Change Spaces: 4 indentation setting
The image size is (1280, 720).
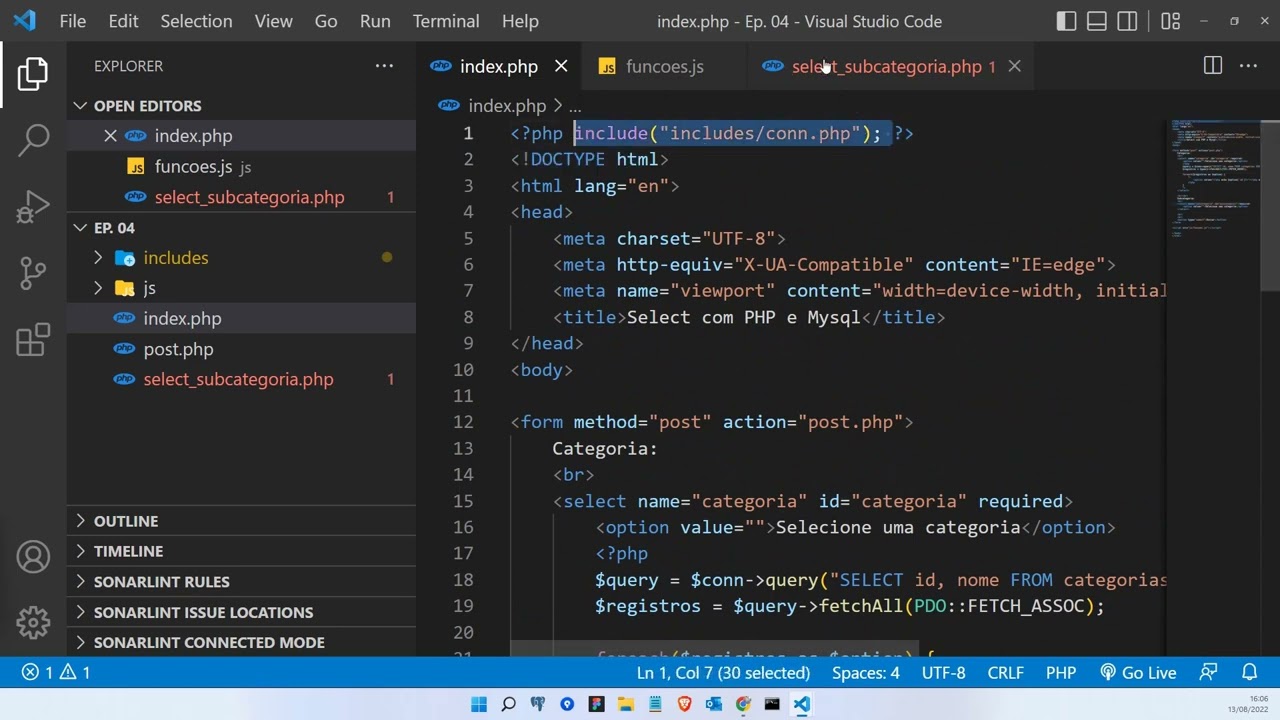pos(866,673)
